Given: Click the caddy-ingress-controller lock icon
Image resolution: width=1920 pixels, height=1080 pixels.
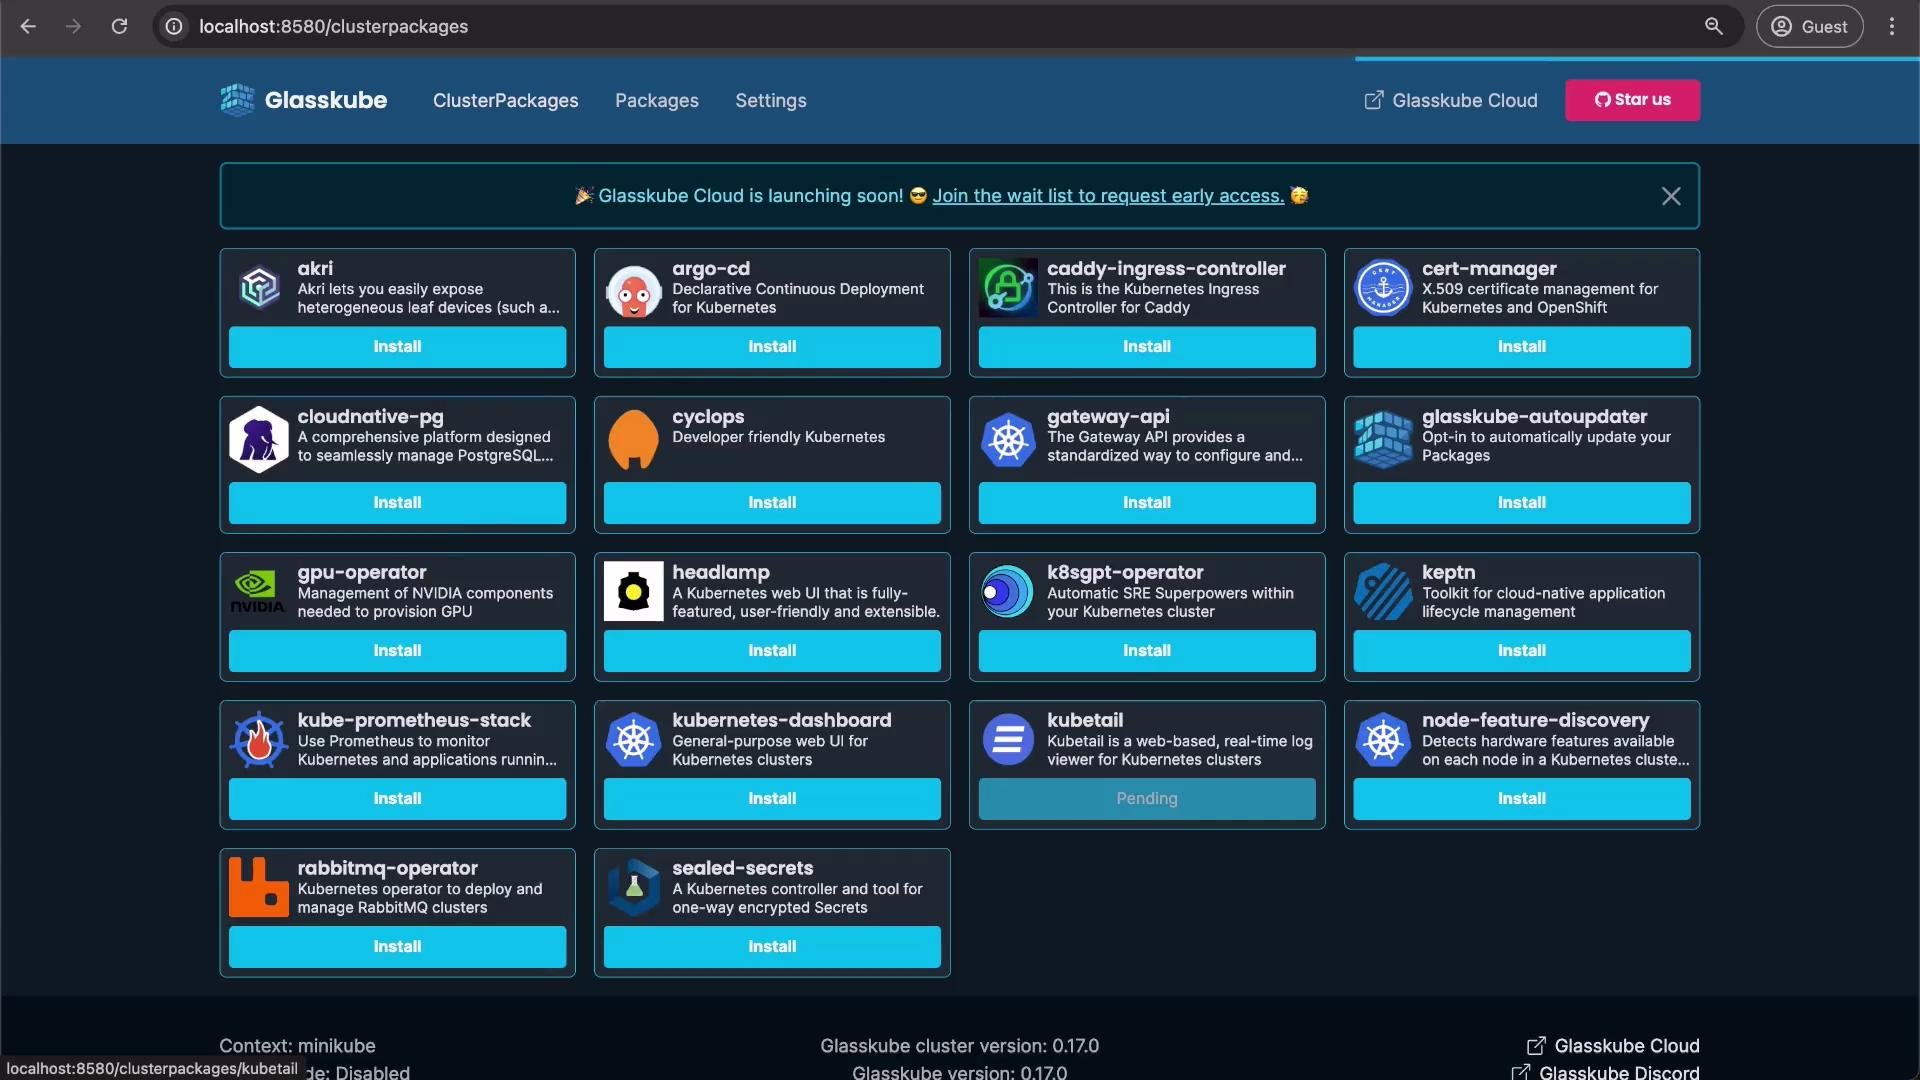Looking at the screenshot, I should [x=1008, y=288].
